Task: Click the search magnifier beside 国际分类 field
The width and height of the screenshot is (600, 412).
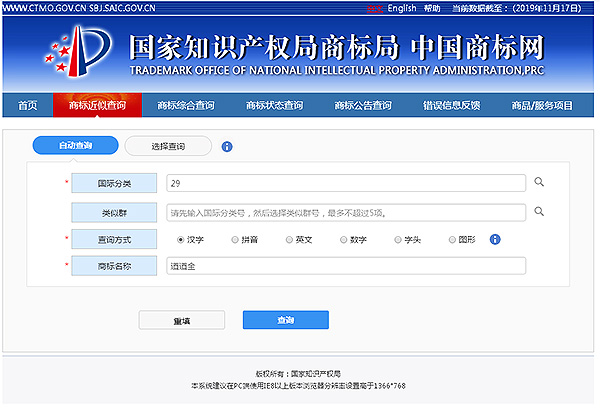Action: [539, 182]
